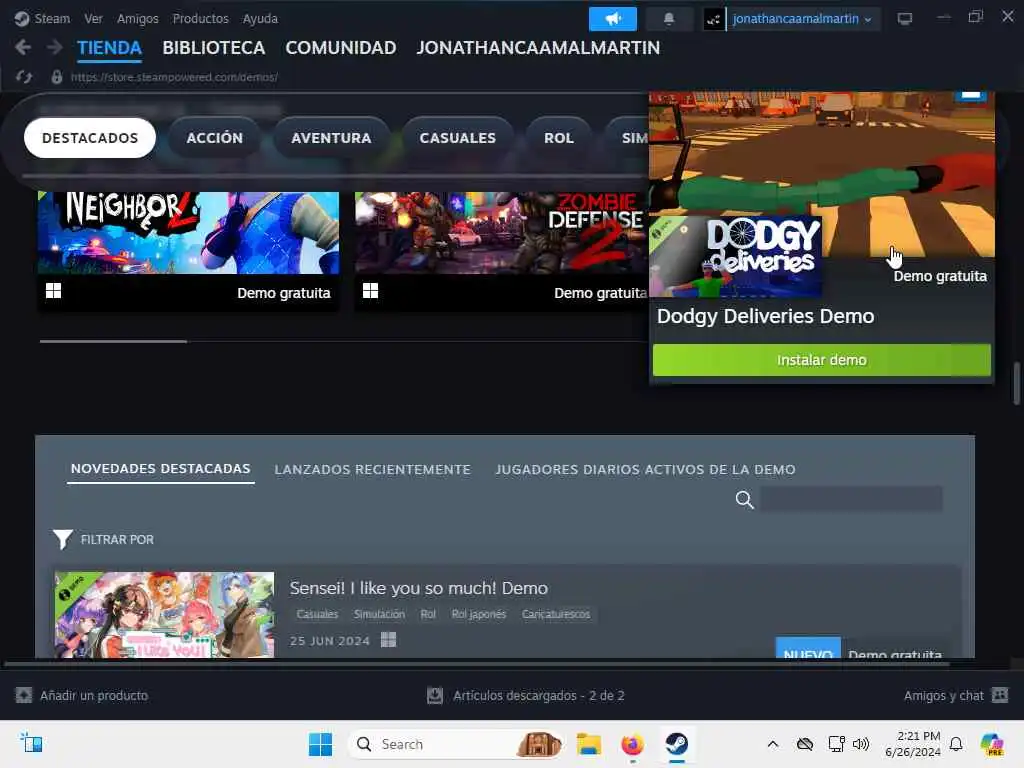This screenshot has height=768, width=1024.
Task: Click Windows platform icon under Neighbor card
Action: pyautogui.click(x=54, y=291)
